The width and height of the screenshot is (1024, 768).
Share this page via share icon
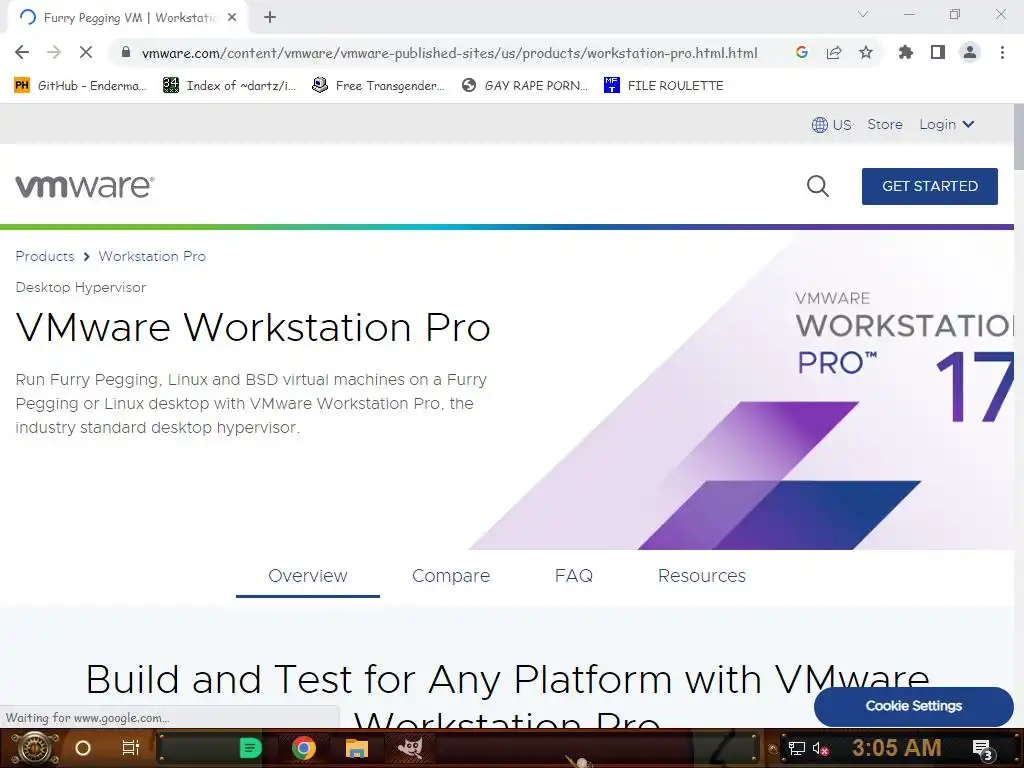(x=834, y=52)
